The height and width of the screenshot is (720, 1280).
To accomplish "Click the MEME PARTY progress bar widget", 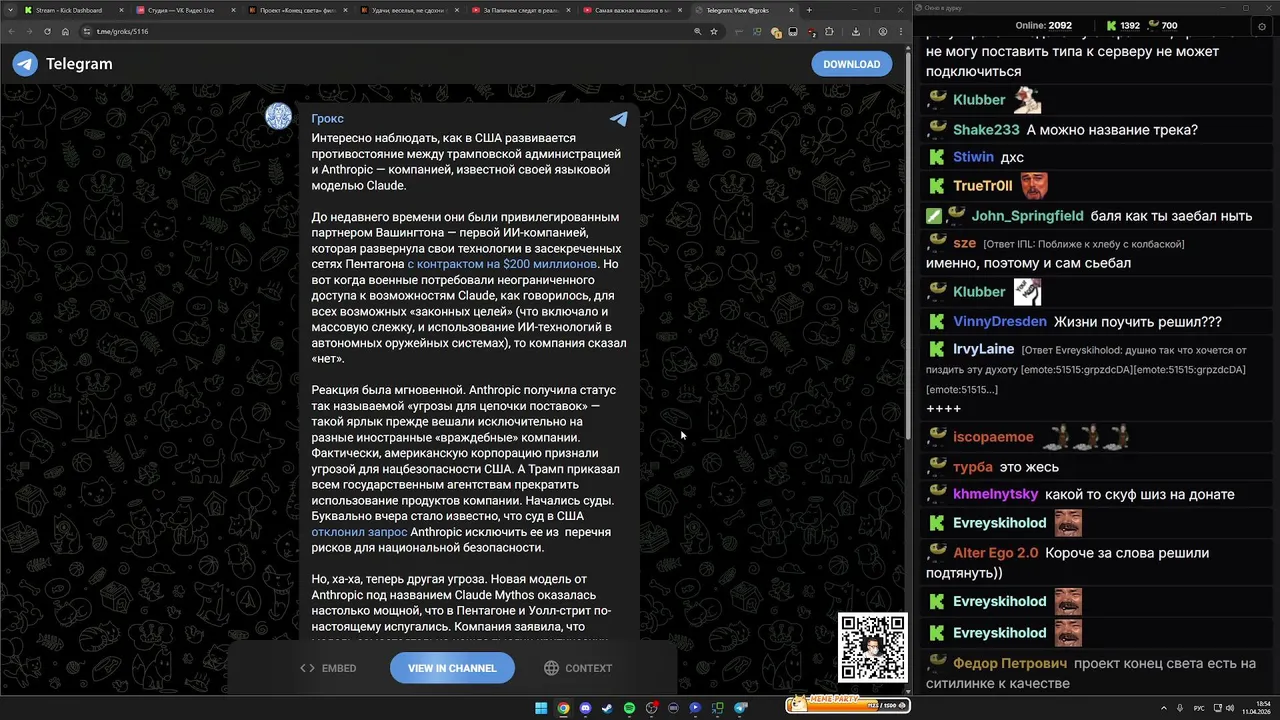I will [846, 704].
